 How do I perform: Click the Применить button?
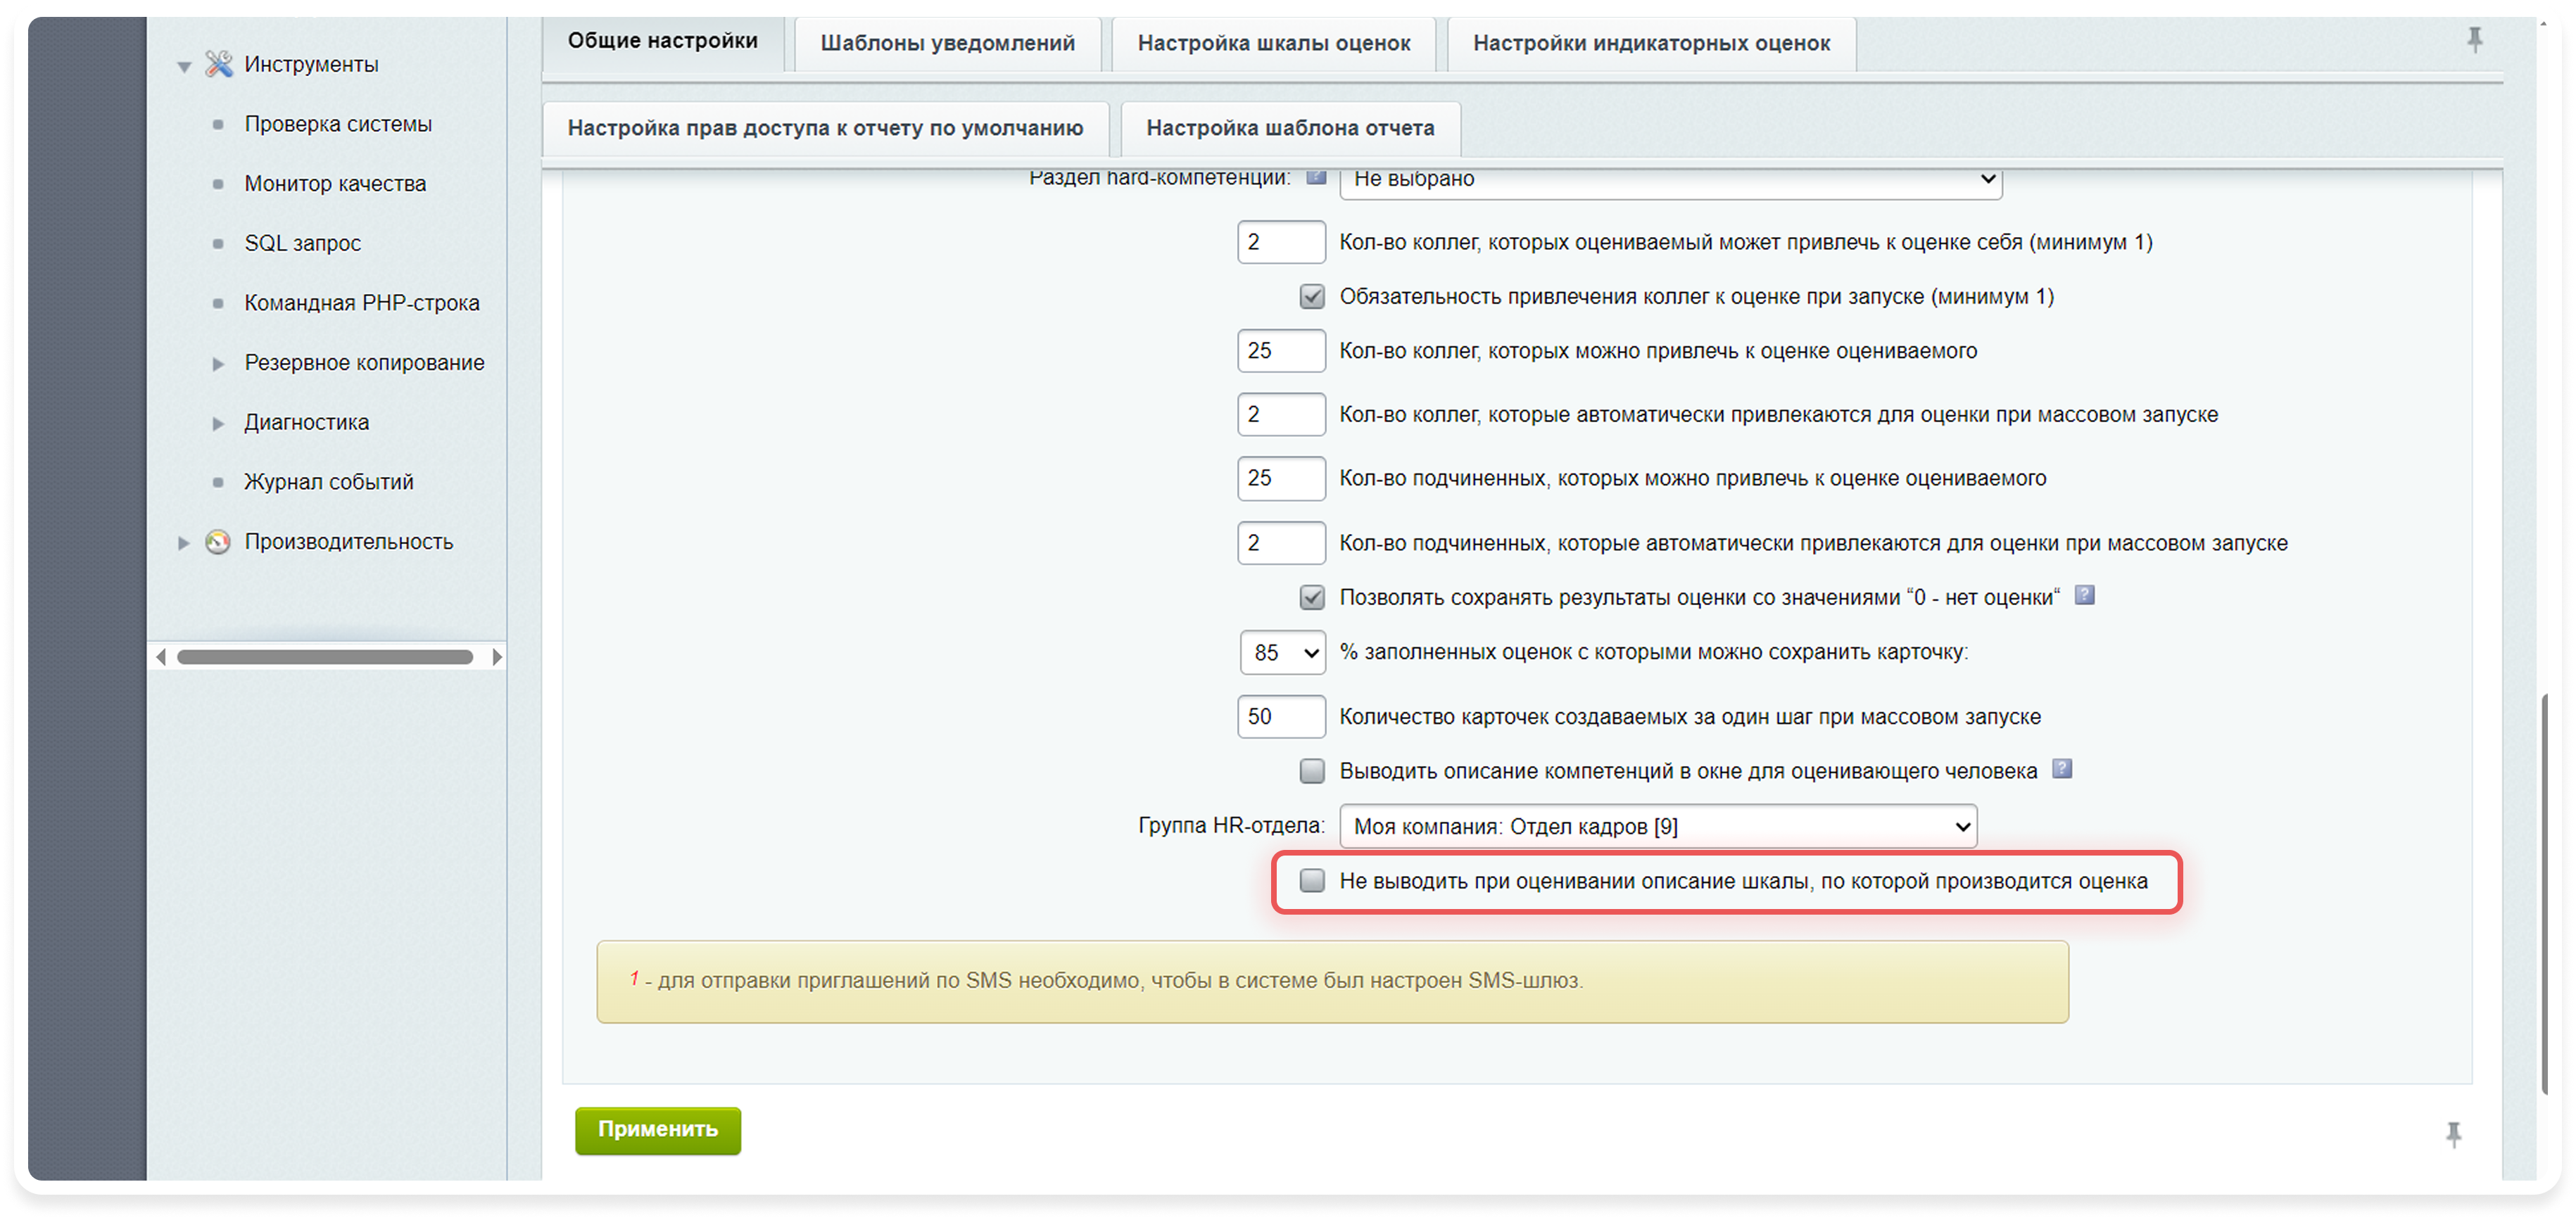tap(658, 1130)
